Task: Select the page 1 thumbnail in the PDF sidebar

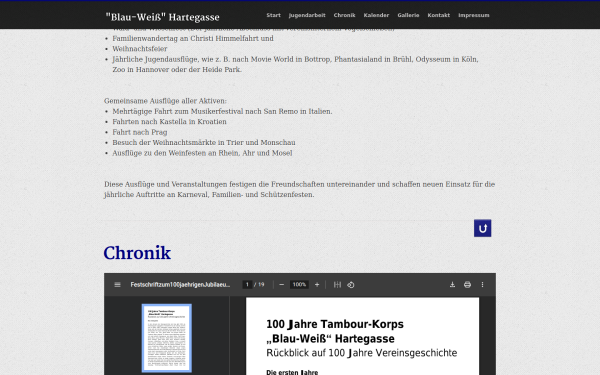Action: 167,338
